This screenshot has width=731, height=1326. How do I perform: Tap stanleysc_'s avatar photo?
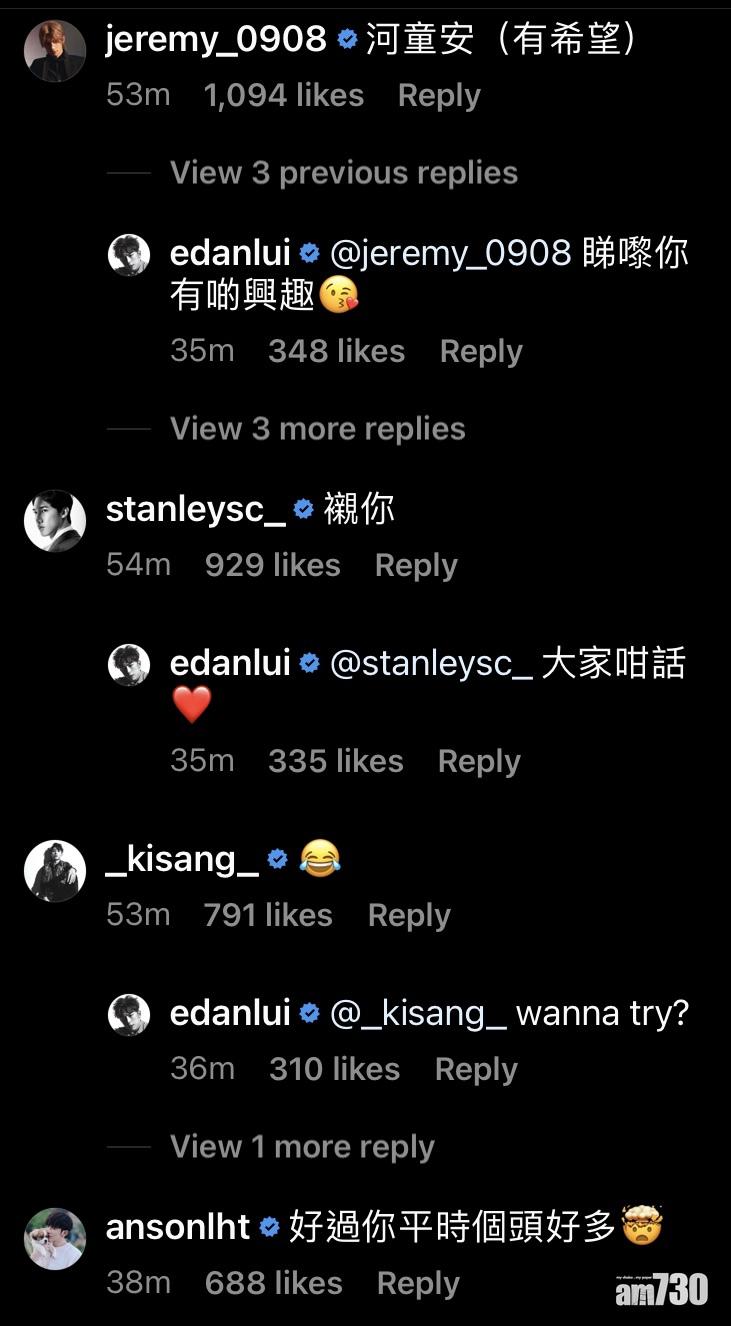(x=54, y=521)
